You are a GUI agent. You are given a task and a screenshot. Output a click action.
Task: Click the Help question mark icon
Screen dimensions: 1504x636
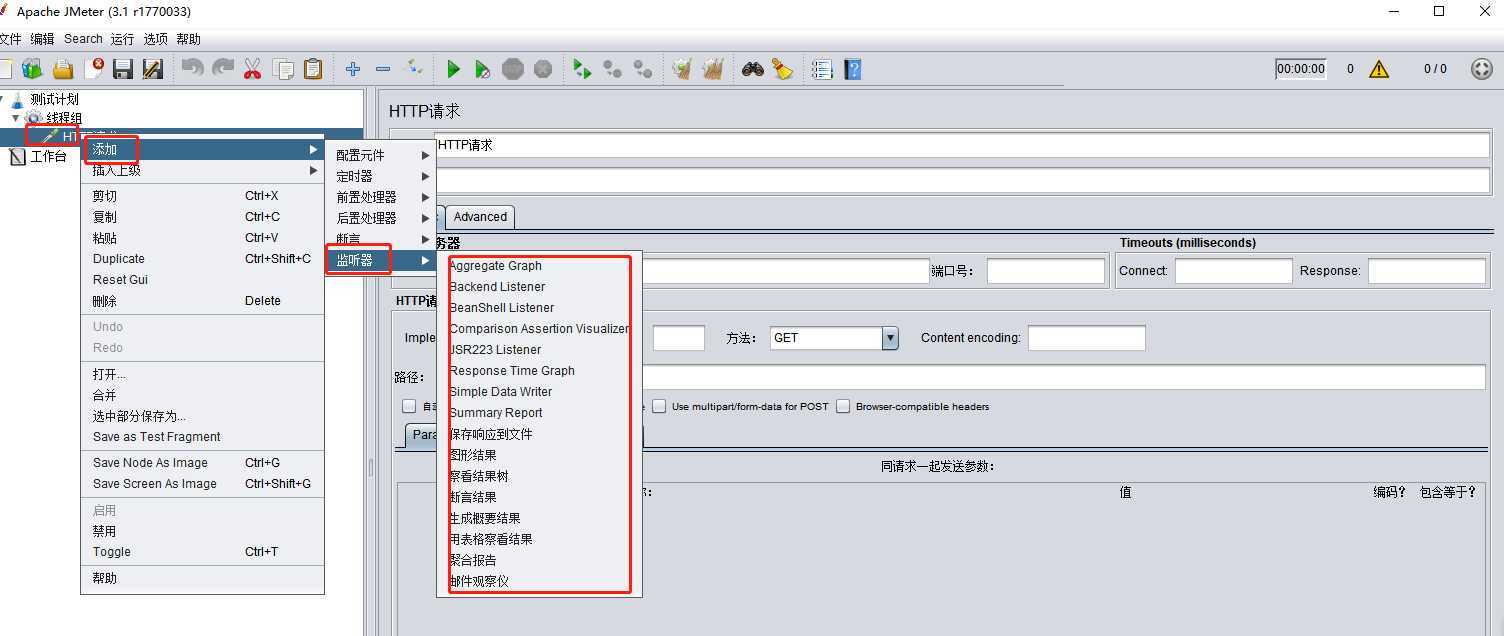coord(852,69)
